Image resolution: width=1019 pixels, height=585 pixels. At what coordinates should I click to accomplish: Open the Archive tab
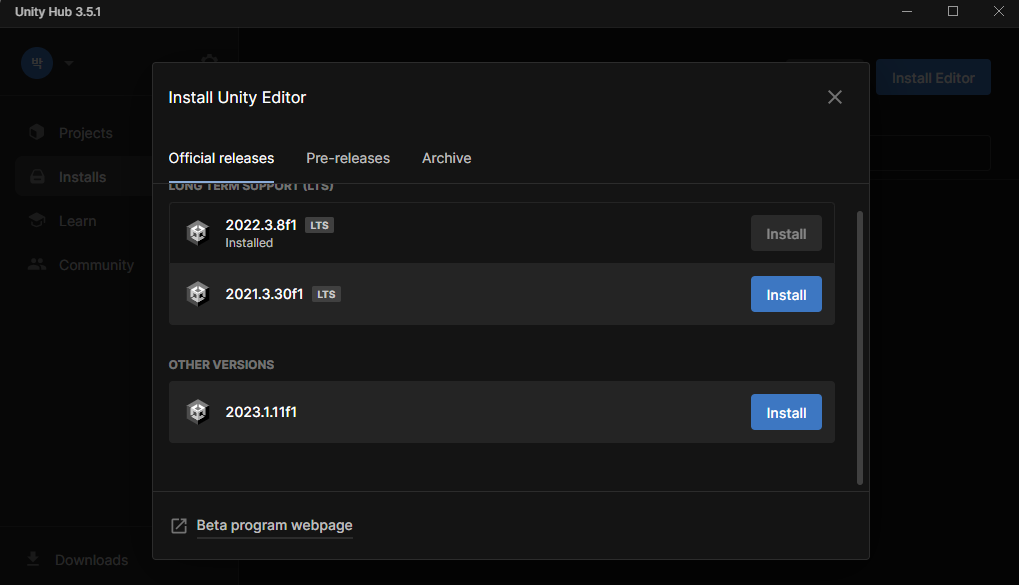(446, 158)
